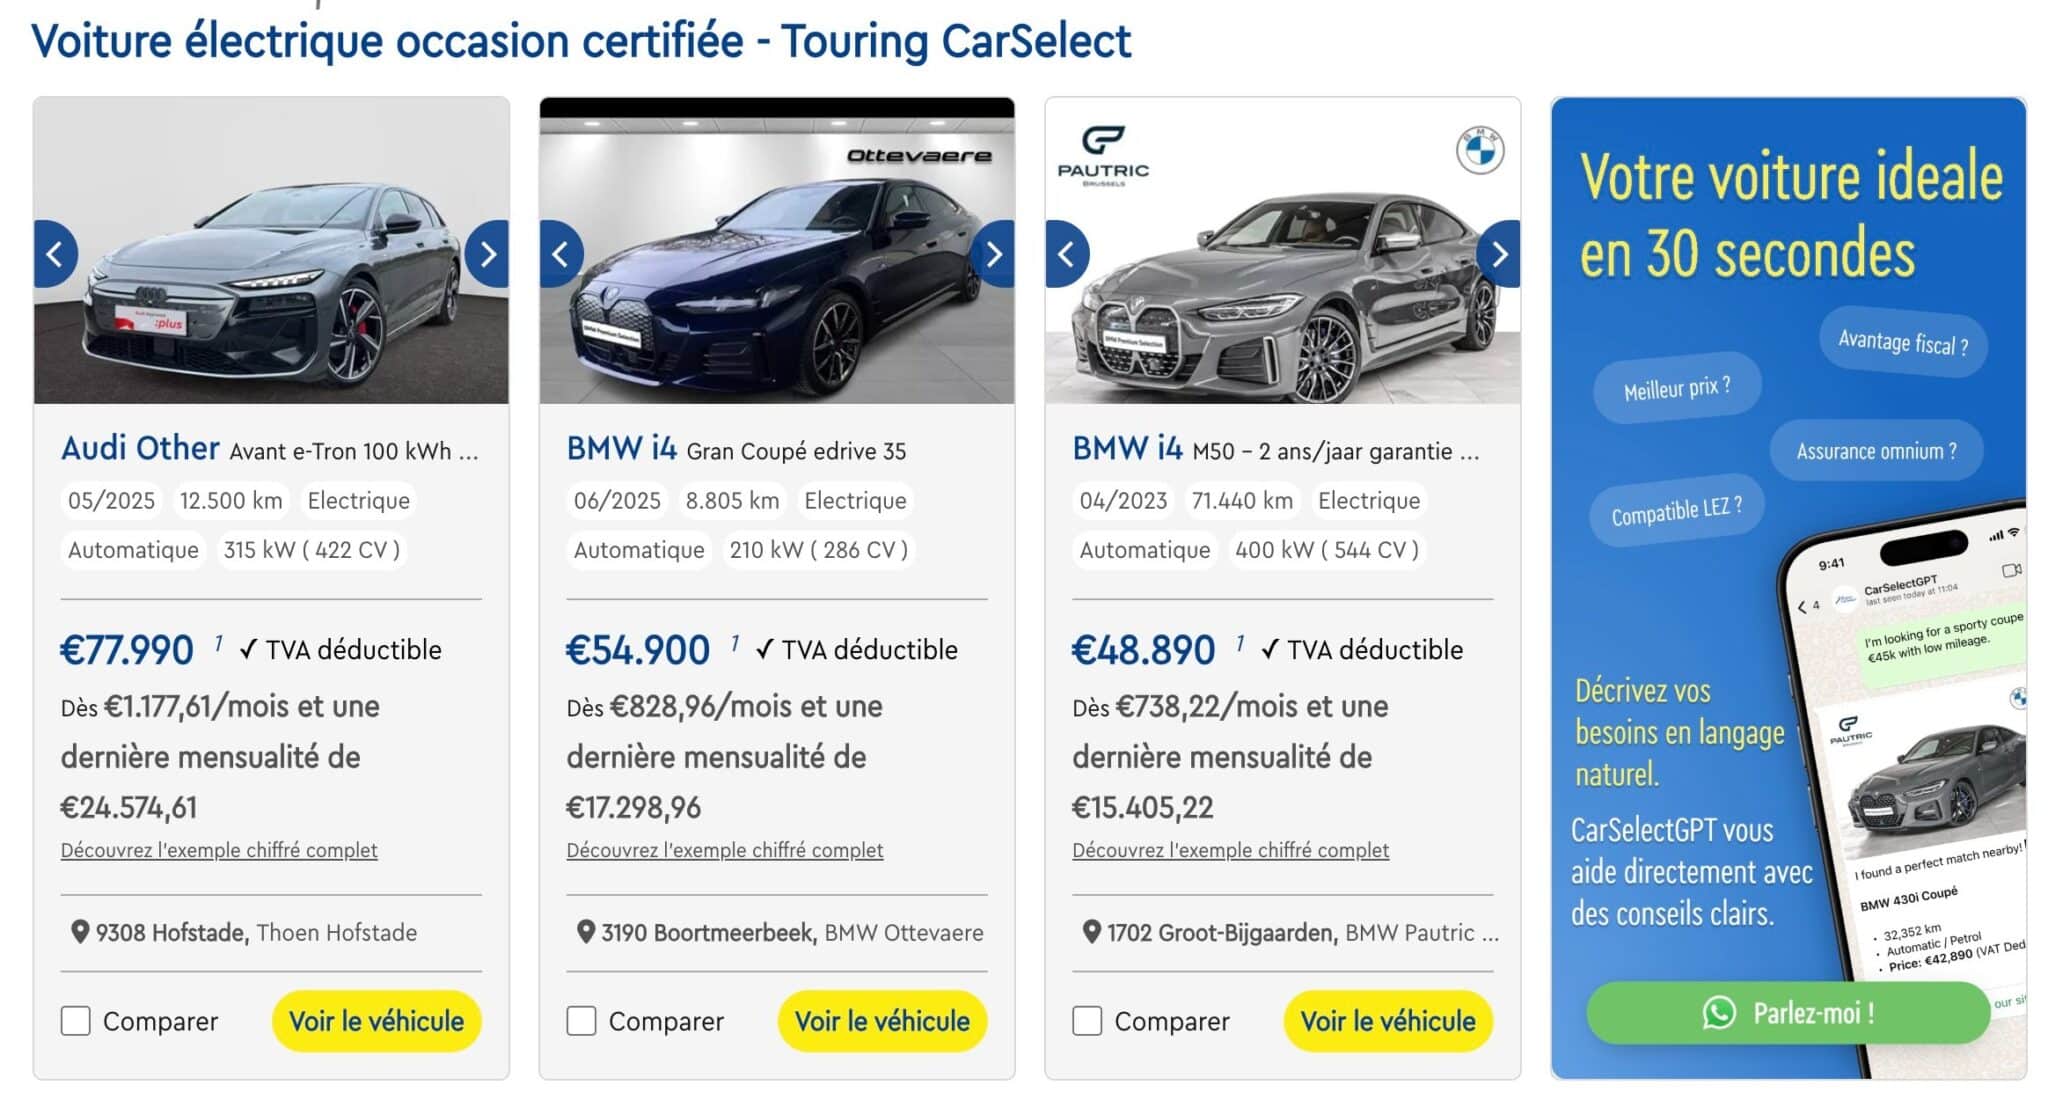2048x1100 pixels.
Task: View the BMW i4 M50 vehicle details
Action: (x=1387, y=1021)
